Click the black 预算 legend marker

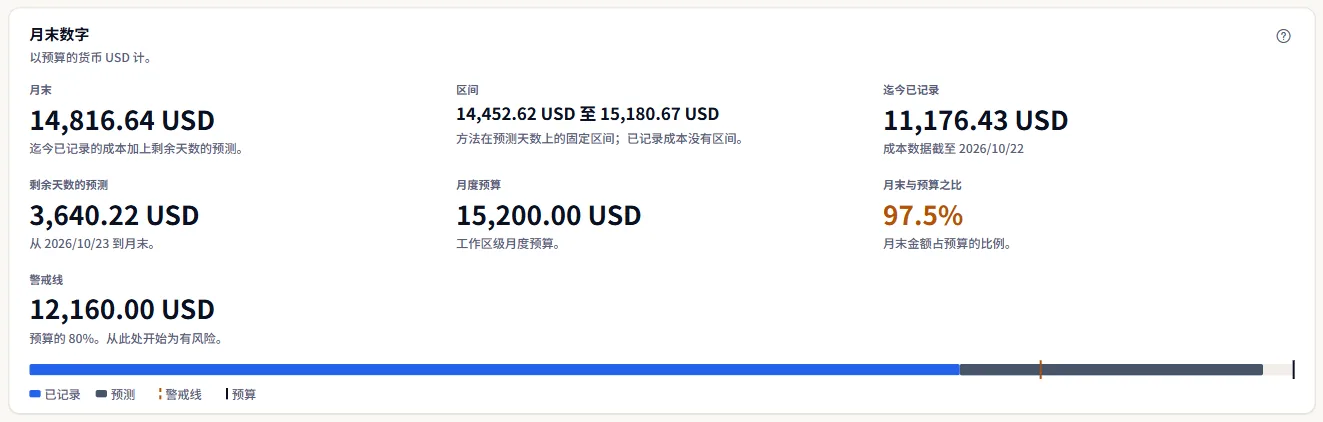[227, 395]
